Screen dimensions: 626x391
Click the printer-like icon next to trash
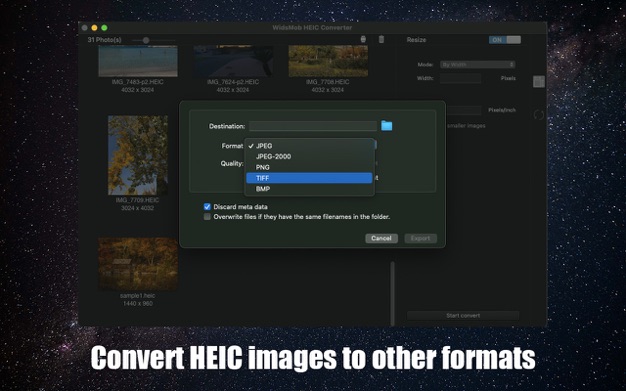(363, 39)
